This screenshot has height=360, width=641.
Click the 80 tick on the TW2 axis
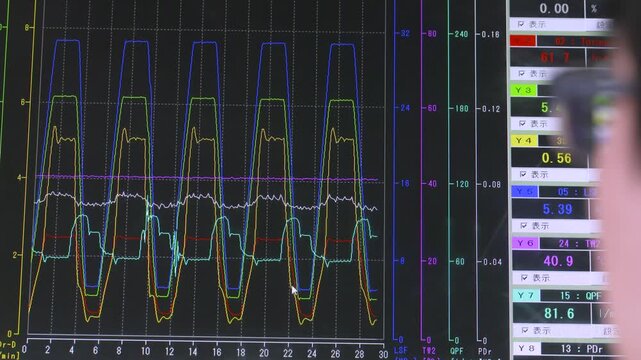[432, 34]
